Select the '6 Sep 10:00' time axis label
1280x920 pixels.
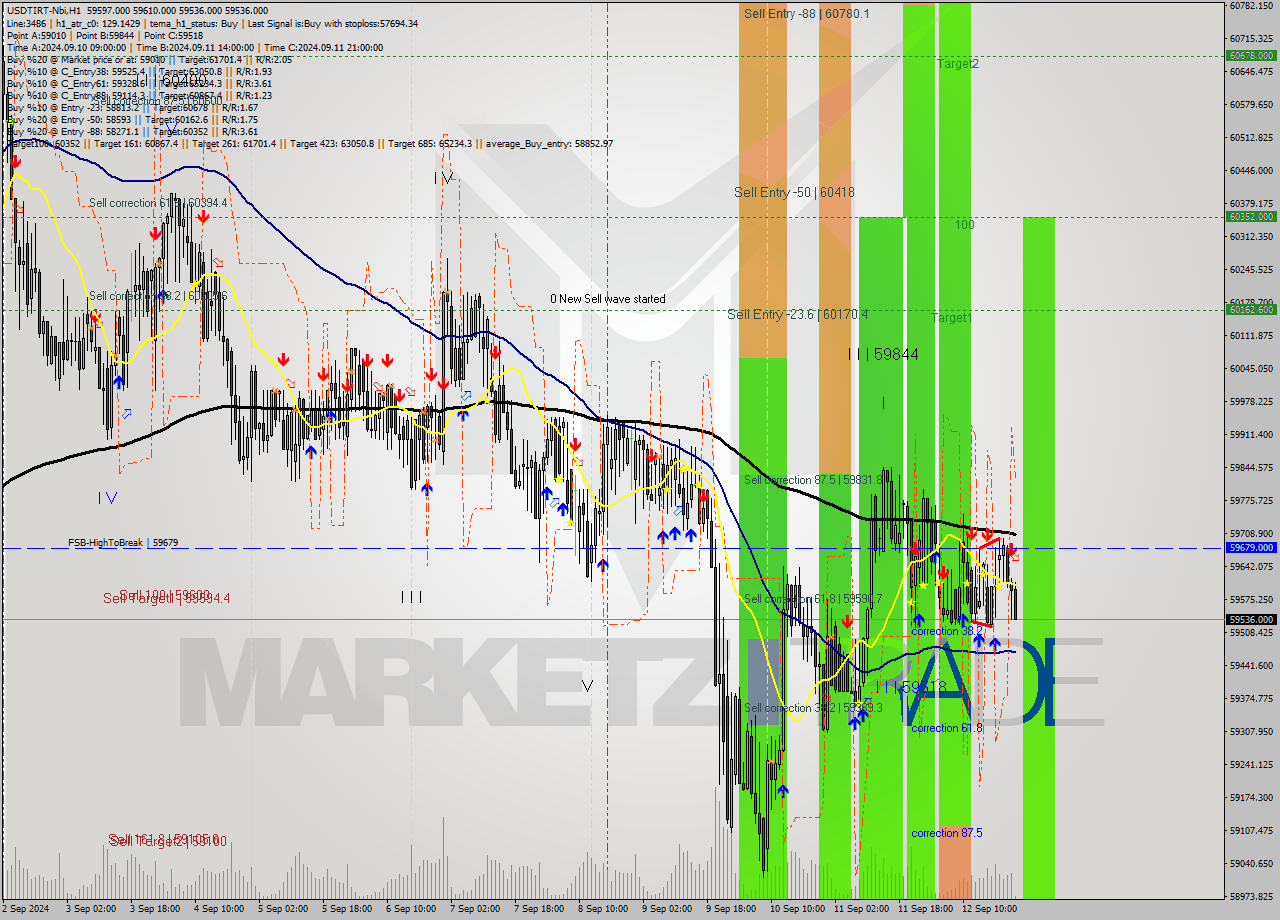click(410, 909)
